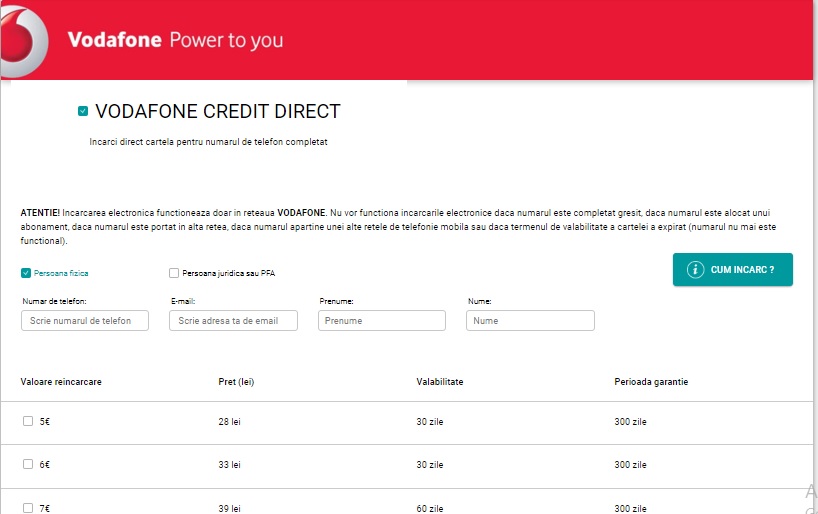818x514 pixels.
Task: Focus the E-mail address input field
Action: [x=233, y=320]
